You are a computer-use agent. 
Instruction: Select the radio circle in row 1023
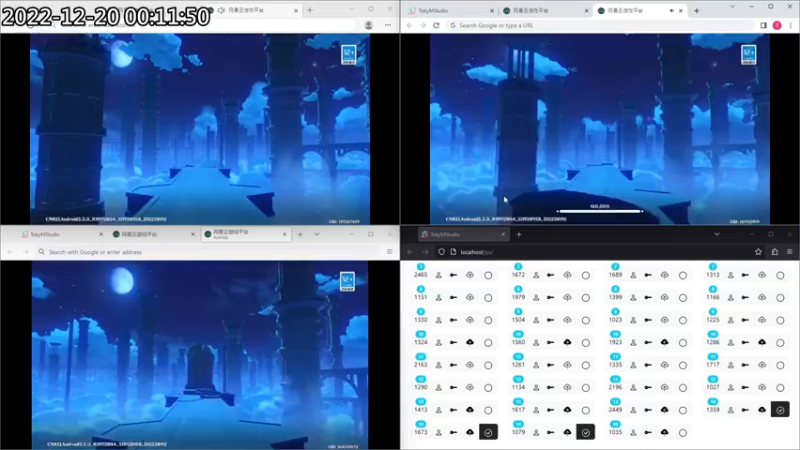click(683, 320)
